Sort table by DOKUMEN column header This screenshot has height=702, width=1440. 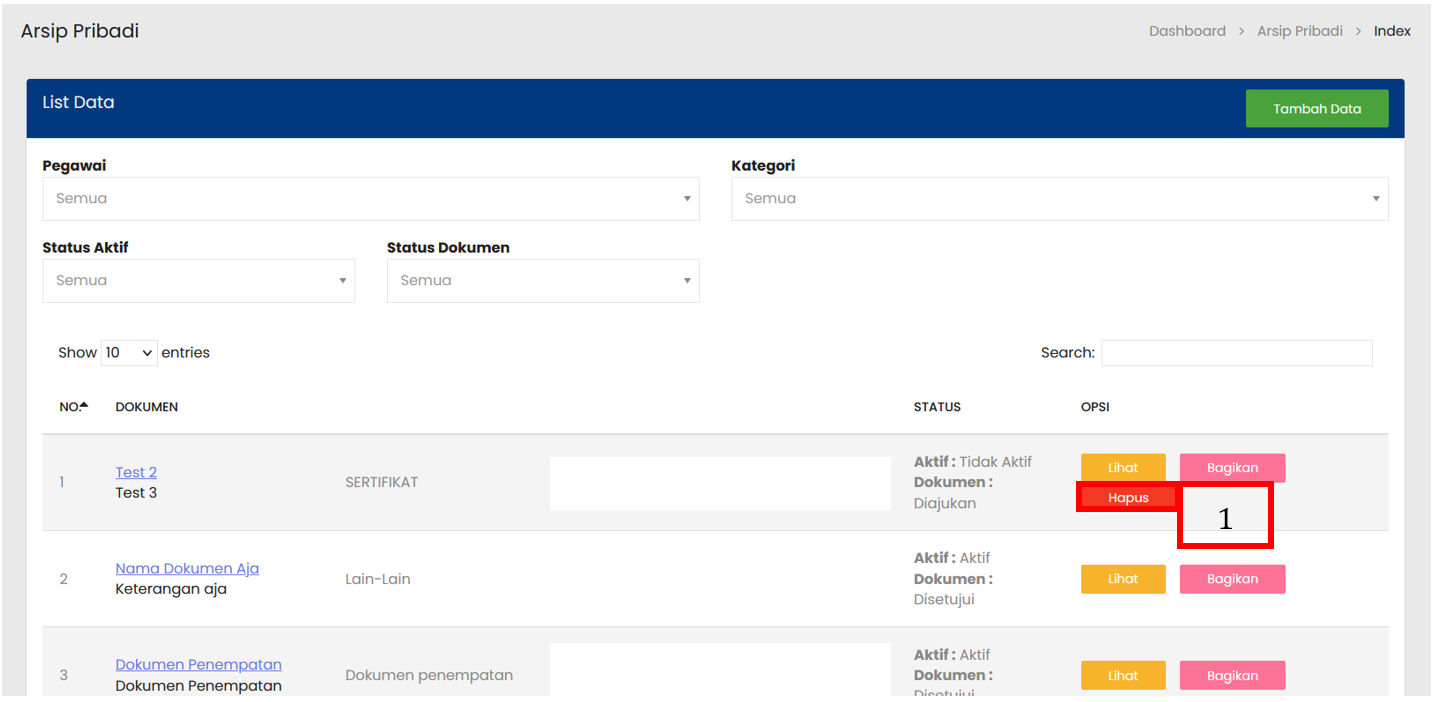coord(147,407)
